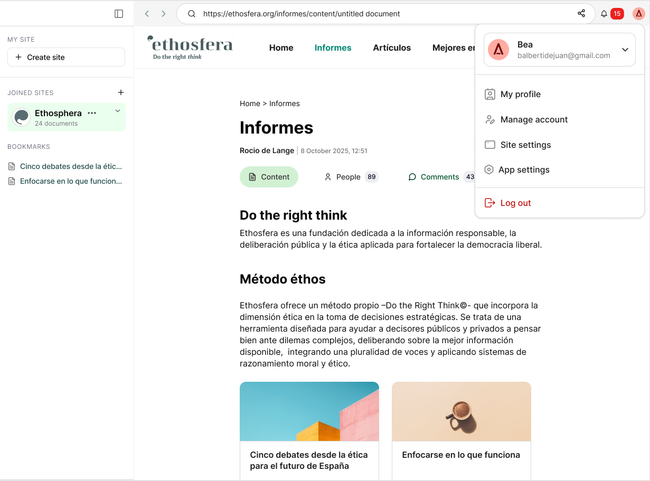Open My profile from menu
This screenshot has width=650, height=481.
click(x=520, y=94)
